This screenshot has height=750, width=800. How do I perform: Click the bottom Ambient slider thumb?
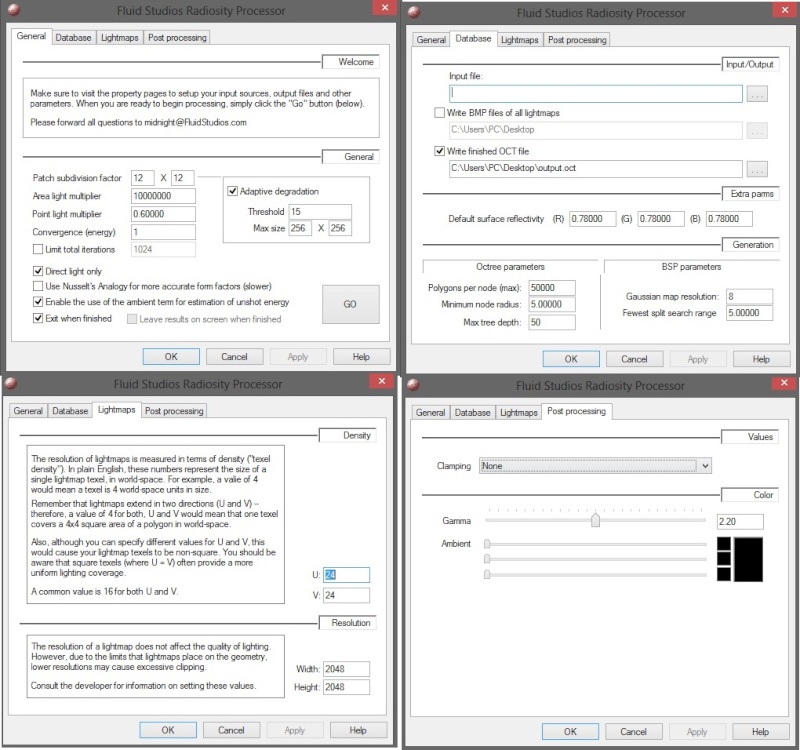click(487, 574)
